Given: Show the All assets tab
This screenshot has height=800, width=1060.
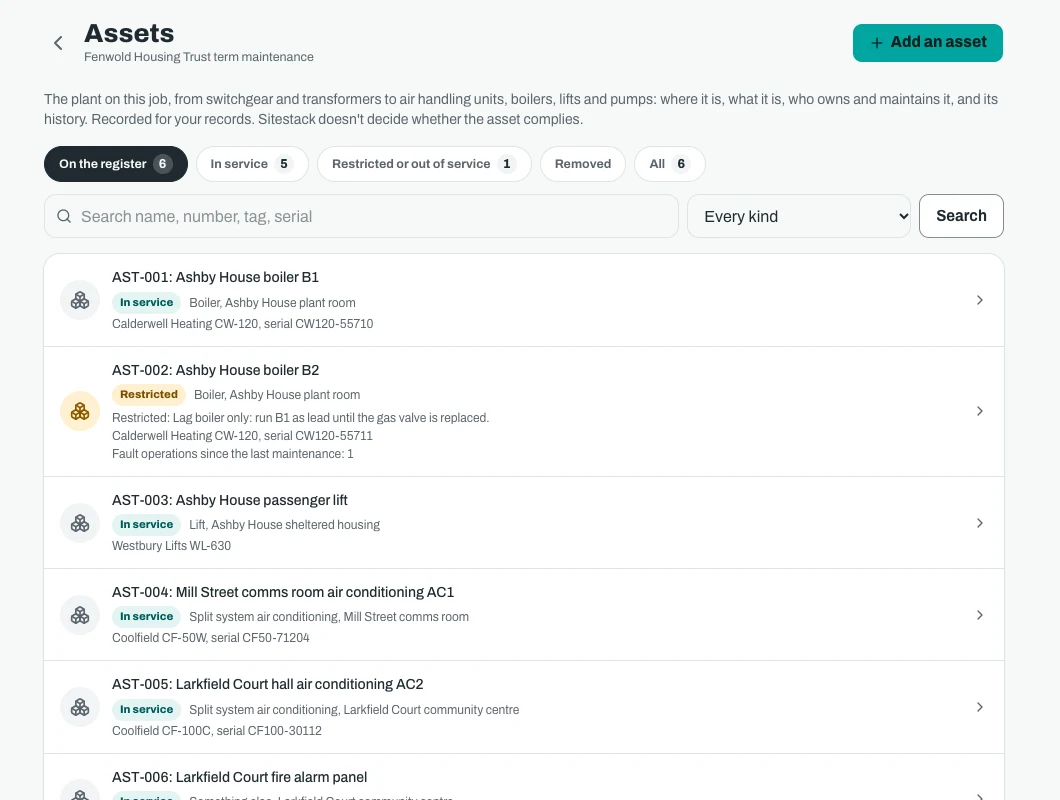Looking at the screenshot, I should pos(669,164).
